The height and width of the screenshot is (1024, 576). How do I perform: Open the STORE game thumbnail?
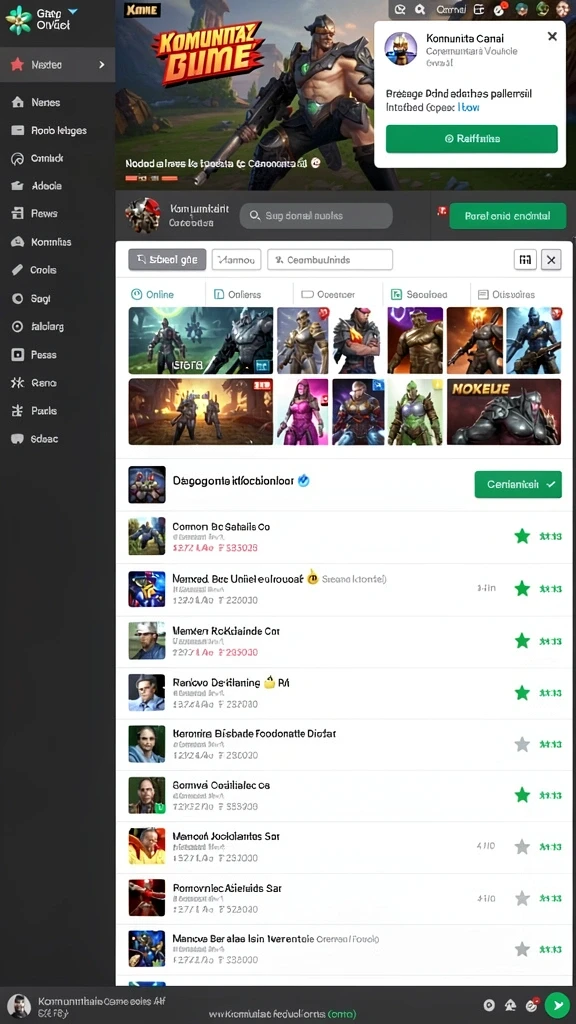coord(200,340)
